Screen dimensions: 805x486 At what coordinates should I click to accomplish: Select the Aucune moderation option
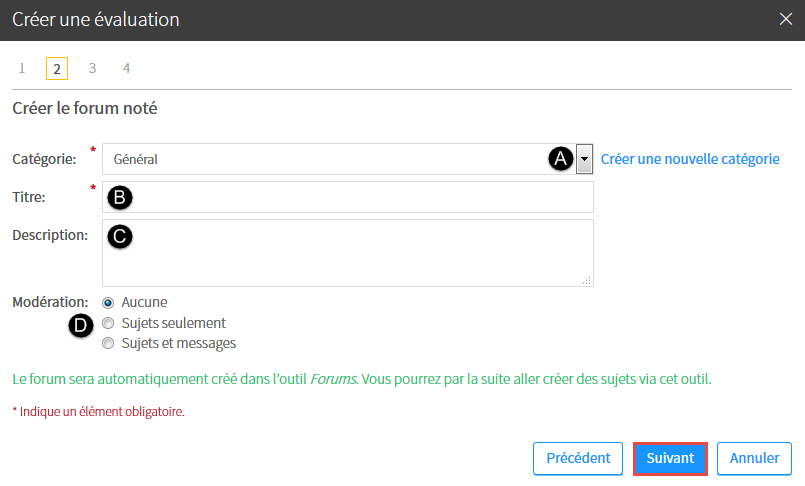coord(108,303)
